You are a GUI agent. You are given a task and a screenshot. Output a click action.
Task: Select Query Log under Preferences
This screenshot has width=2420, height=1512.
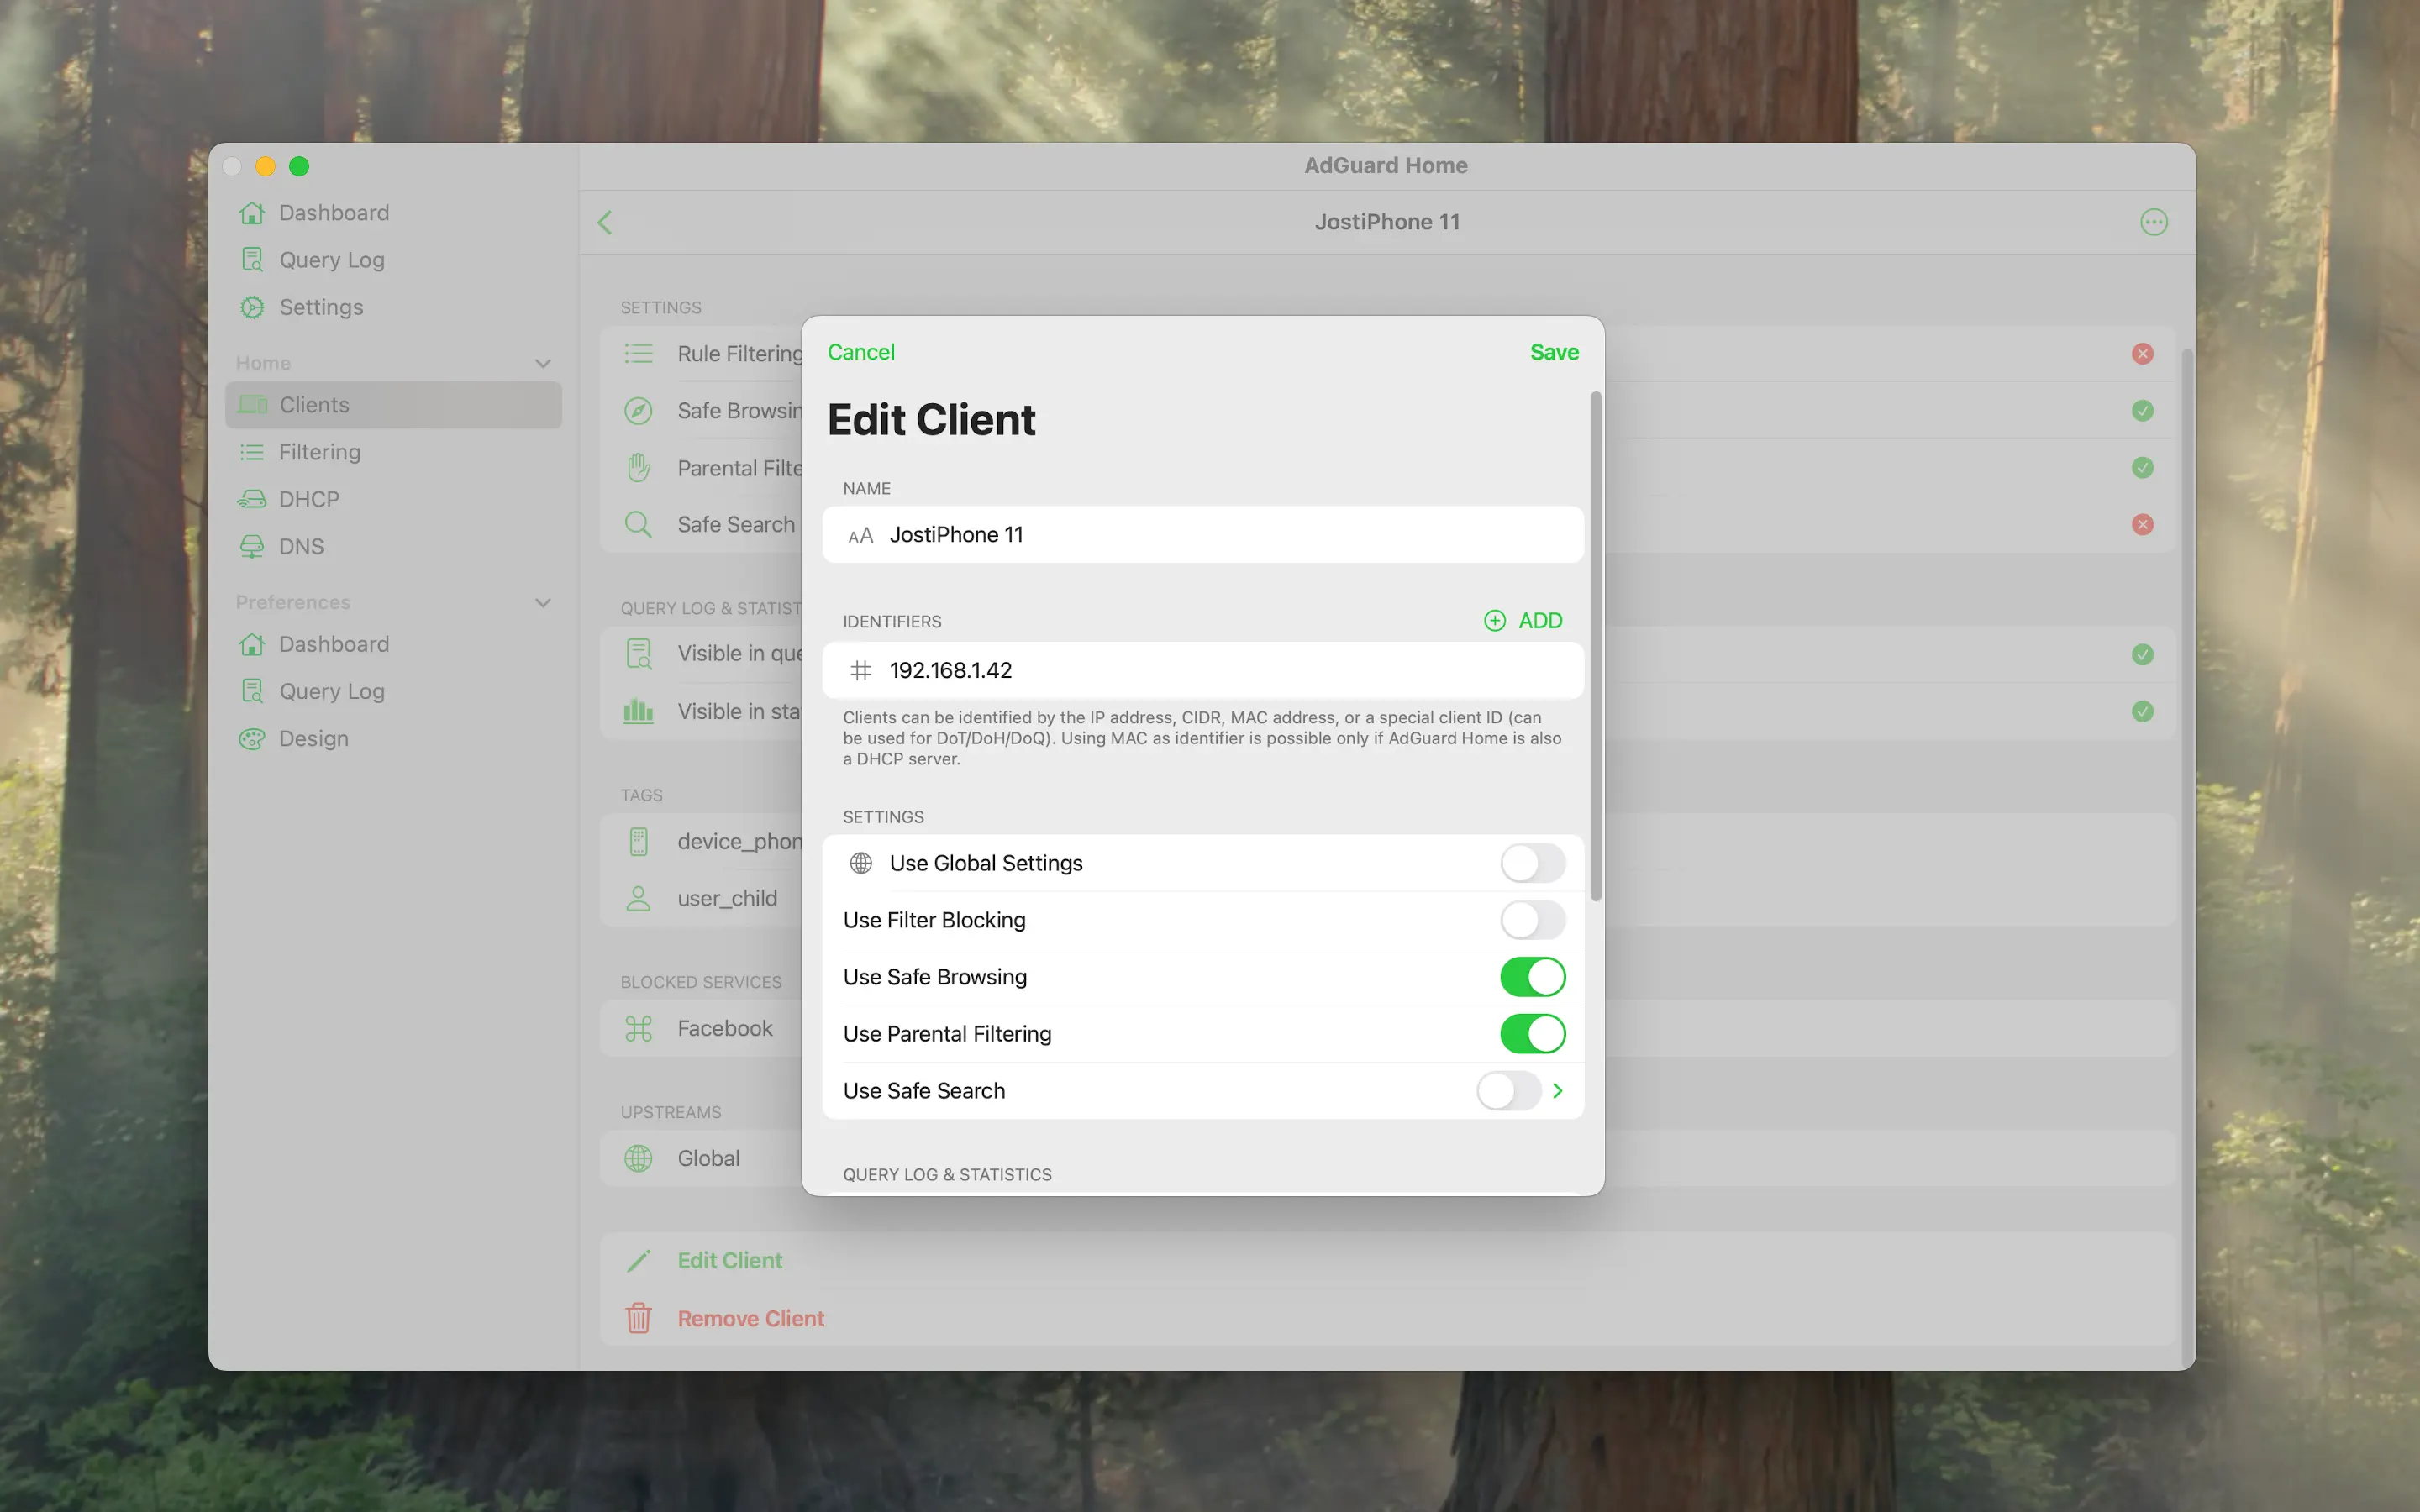331,691
